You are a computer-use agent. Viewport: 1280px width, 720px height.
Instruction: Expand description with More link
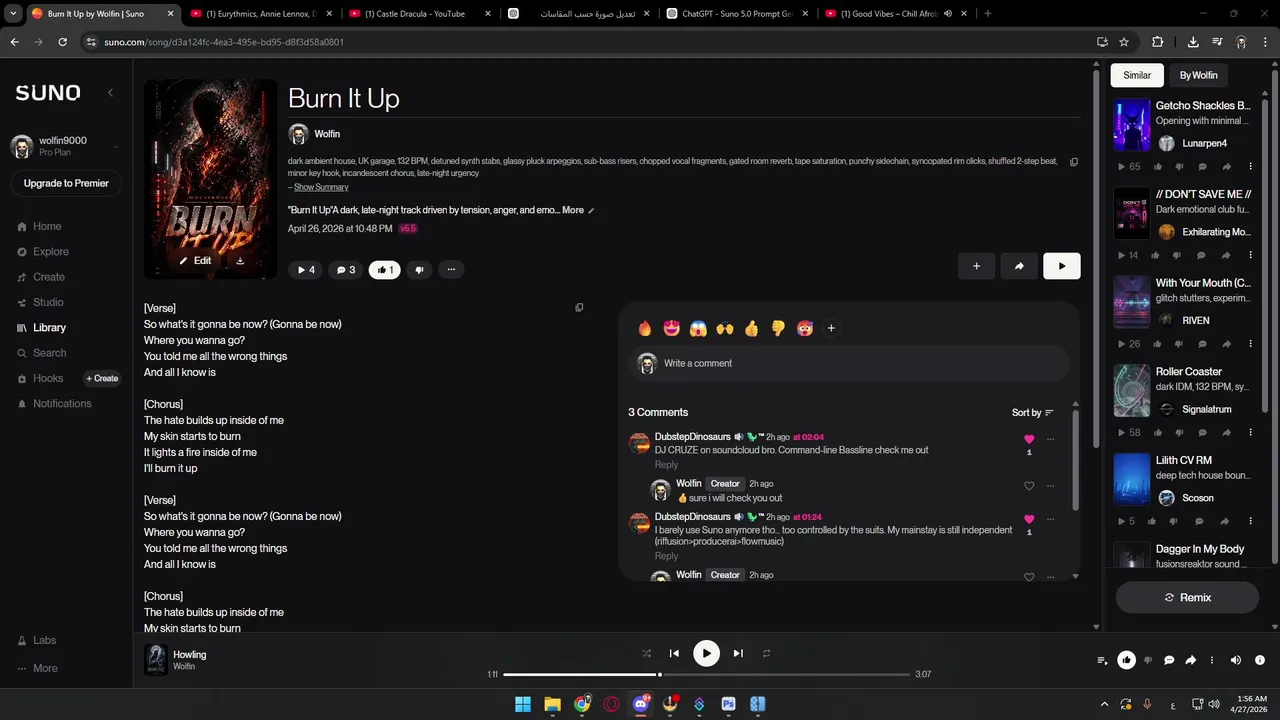pyautogui.click(x=573, y=210)
